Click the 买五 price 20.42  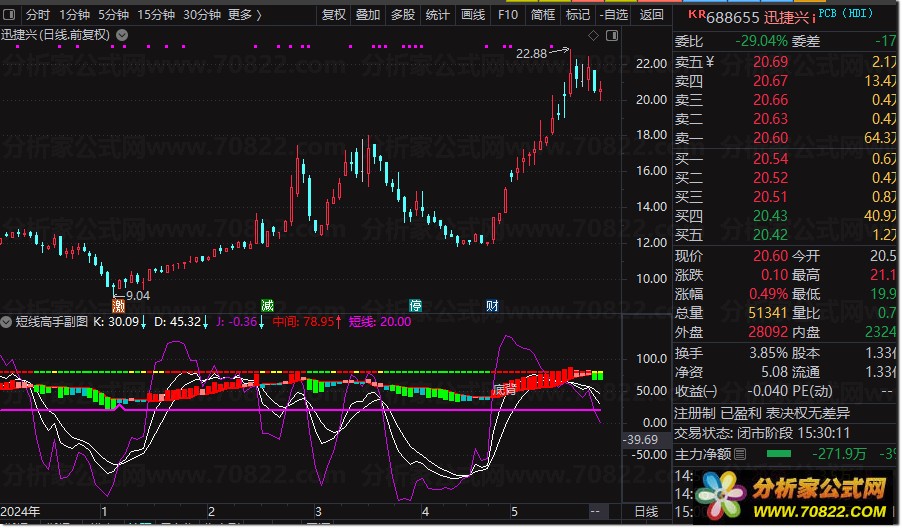[771, 235]
